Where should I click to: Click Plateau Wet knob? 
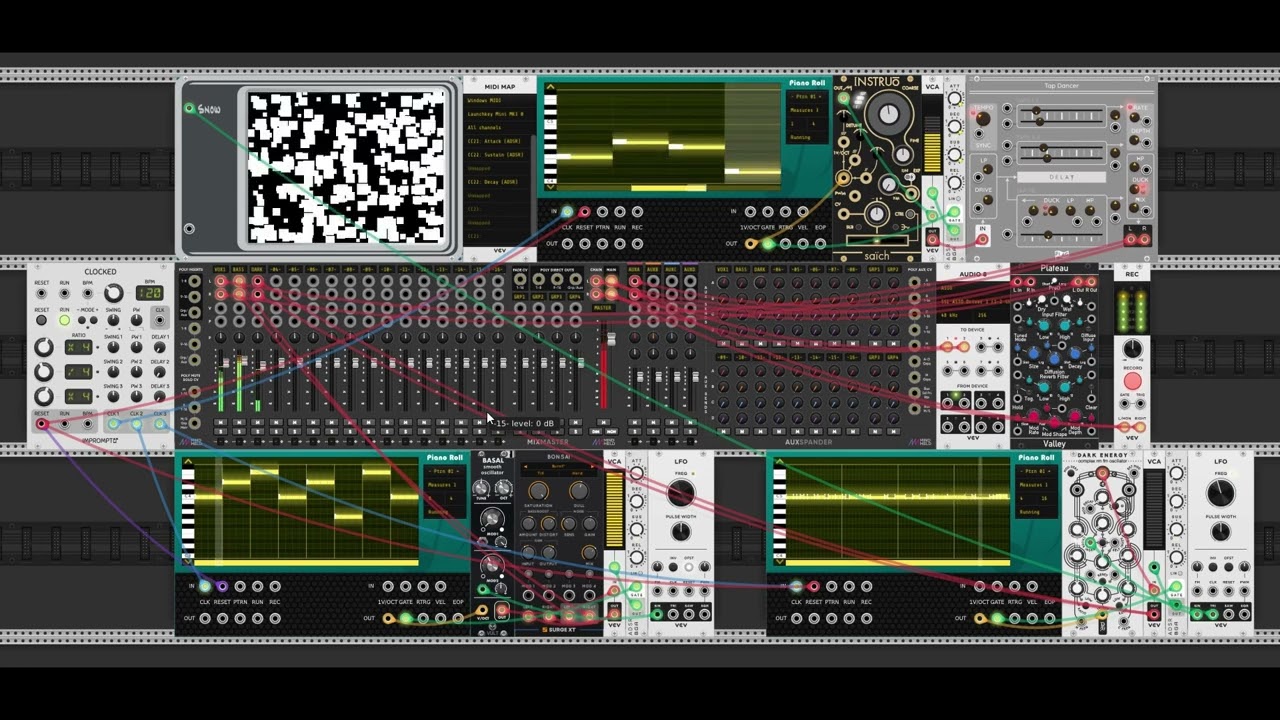(1066, 299)
